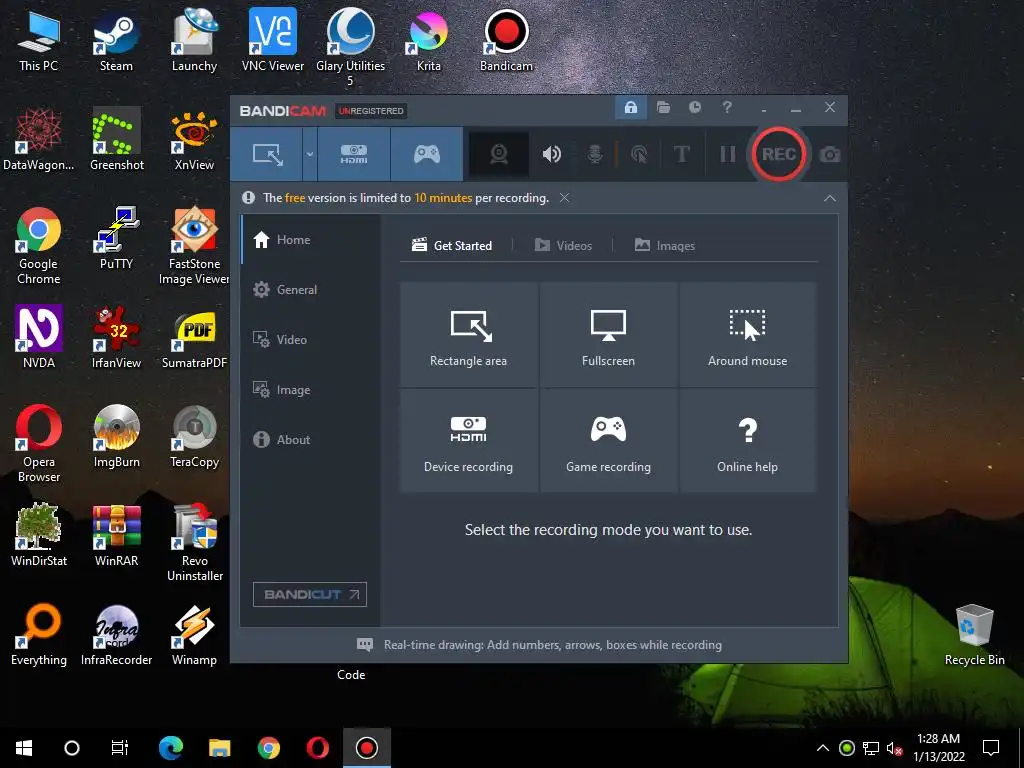Click the UNREGISTERED badge
This screenshot has width=1024, height=768.
tap(371, 111)
